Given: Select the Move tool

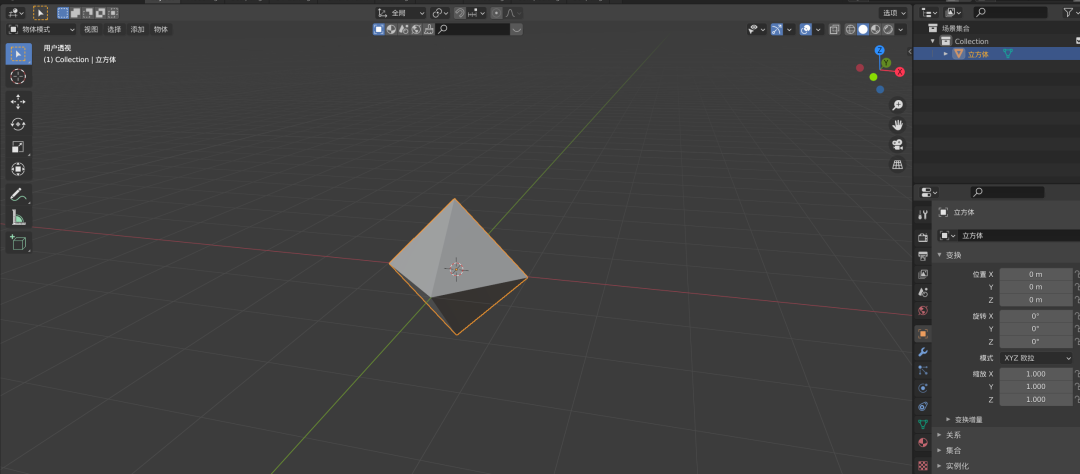Looking at the screenshot, I should (19, 102).
